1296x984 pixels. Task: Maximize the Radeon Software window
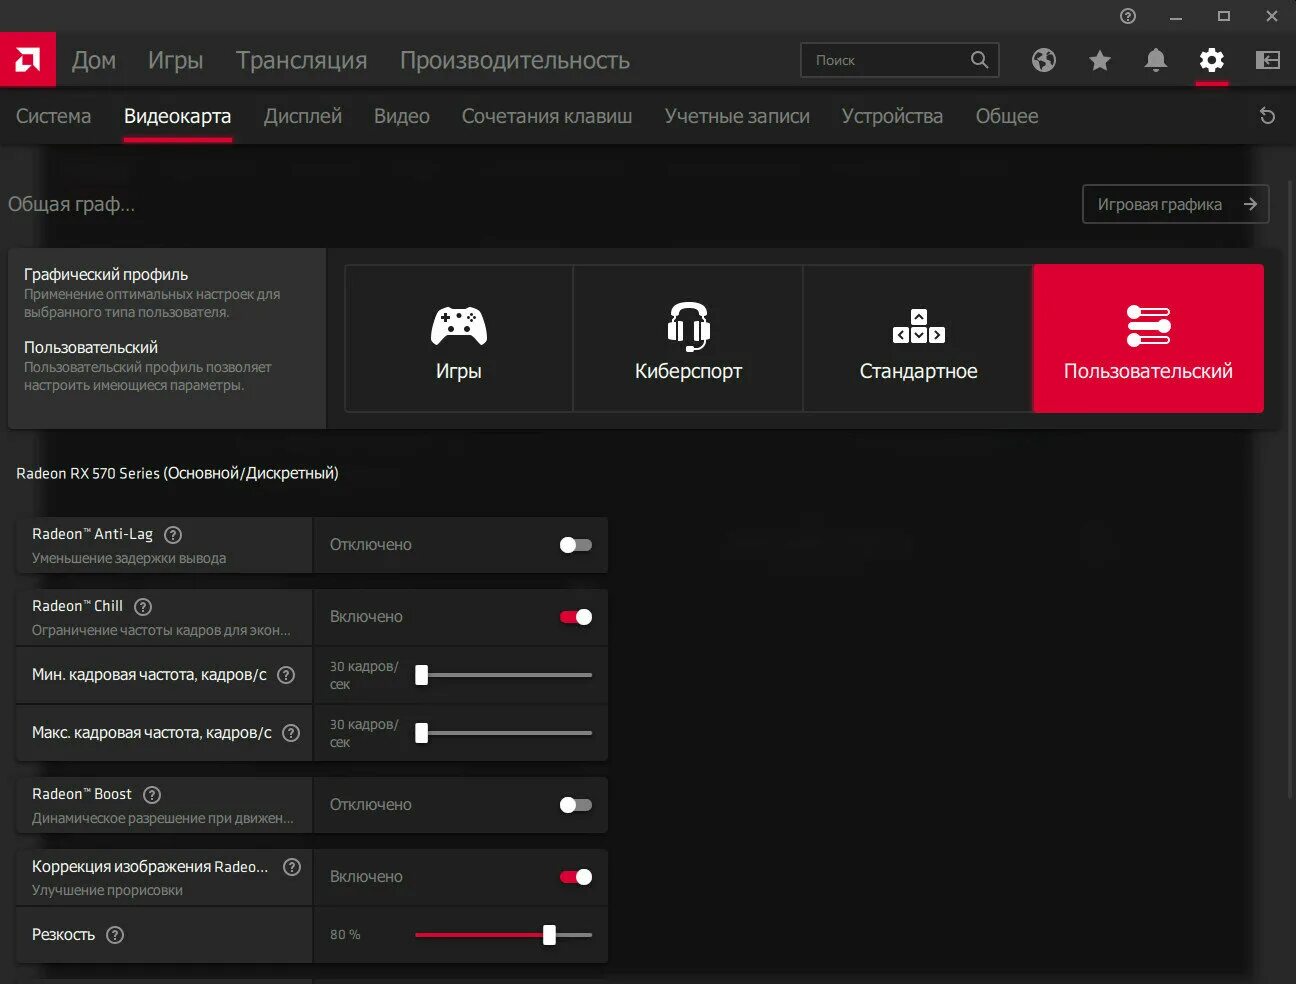[x=1224, y=16]
